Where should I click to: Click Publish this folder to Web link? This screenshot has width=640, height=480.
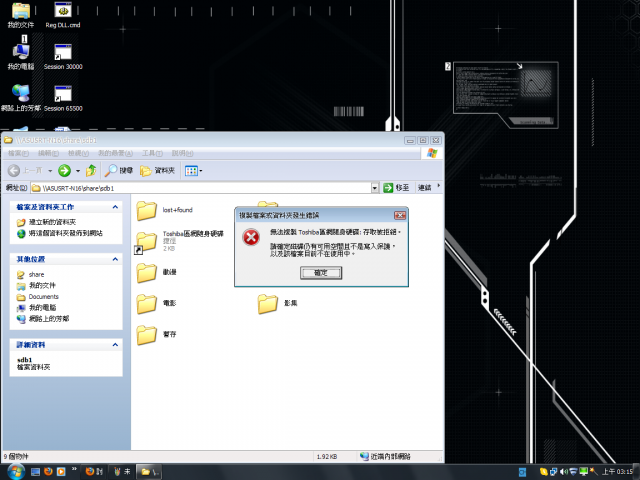(x=66, y=233)
